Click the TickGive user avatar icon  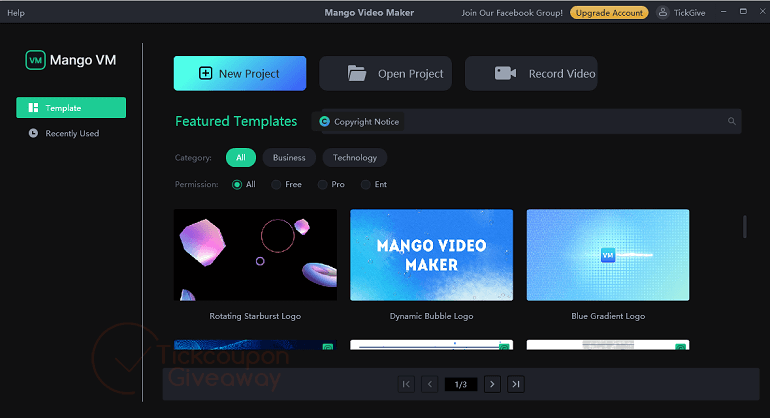662,12
